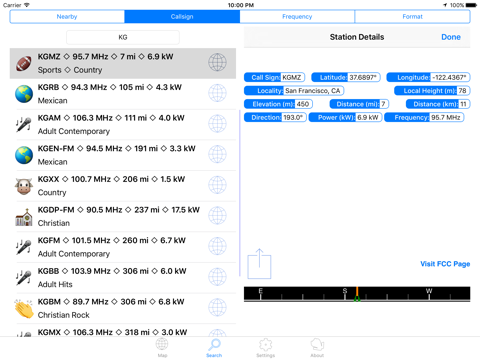Select KGAM 106.3 MHz station text

(111, 118)
